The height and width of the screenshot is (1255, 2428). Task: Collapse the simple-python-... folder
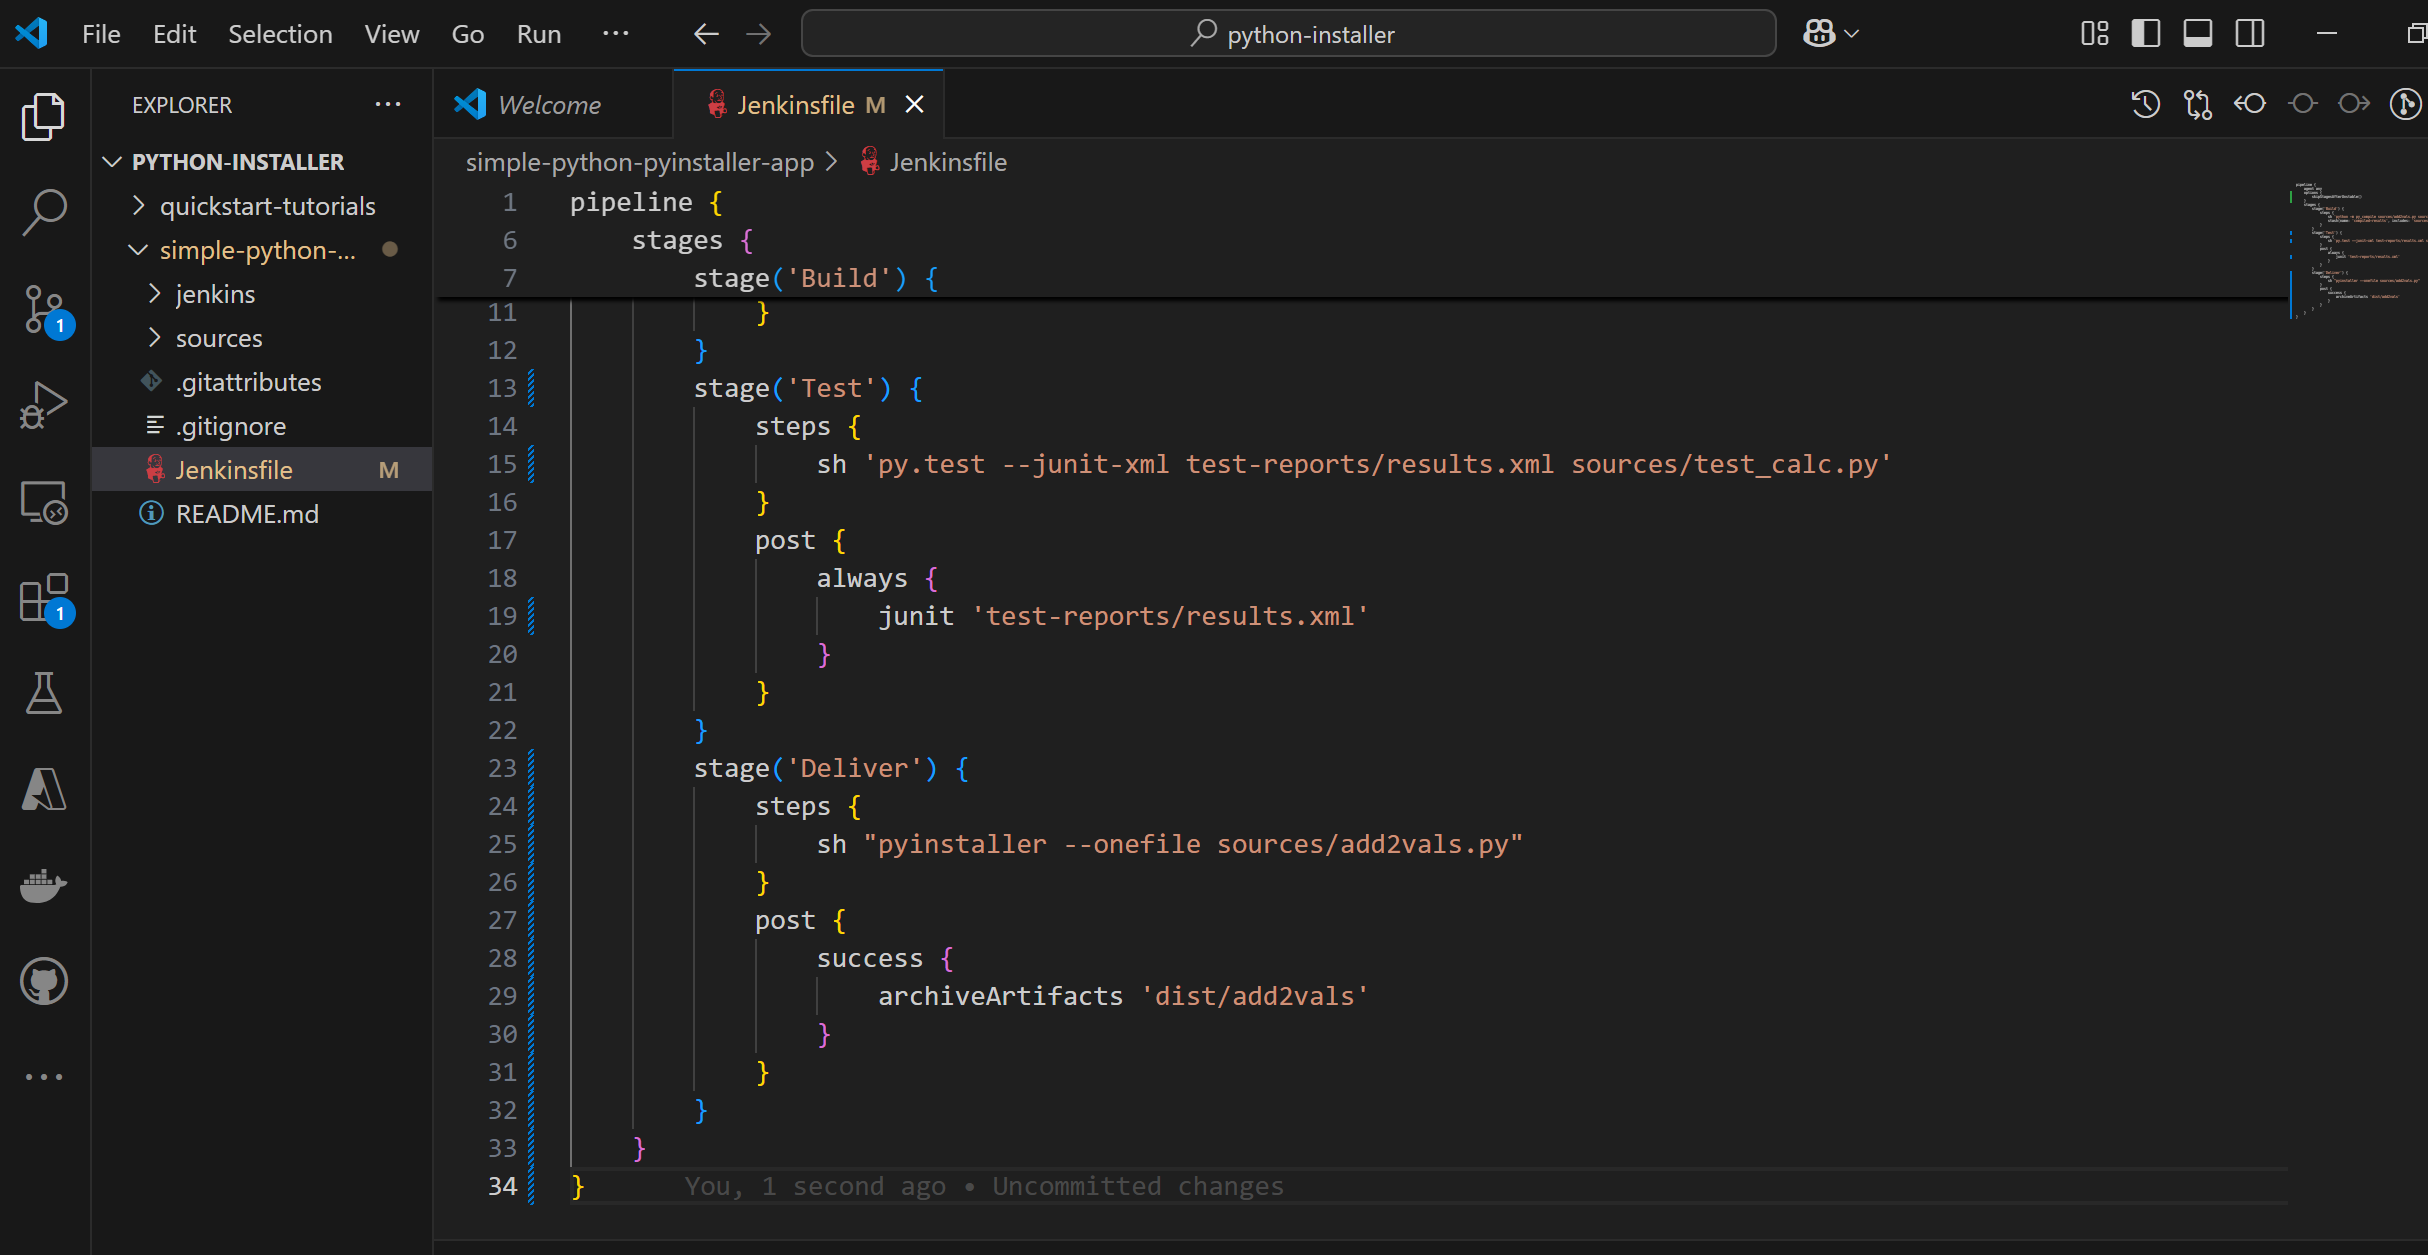[x=139, y=250]
